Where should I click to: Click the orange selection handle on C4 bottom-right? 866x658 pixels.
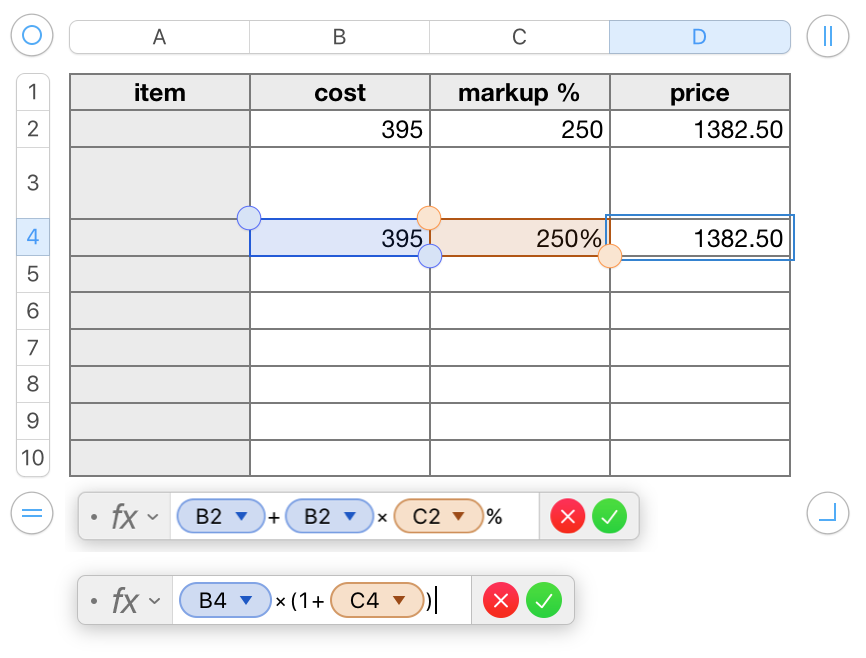(609, 257)
